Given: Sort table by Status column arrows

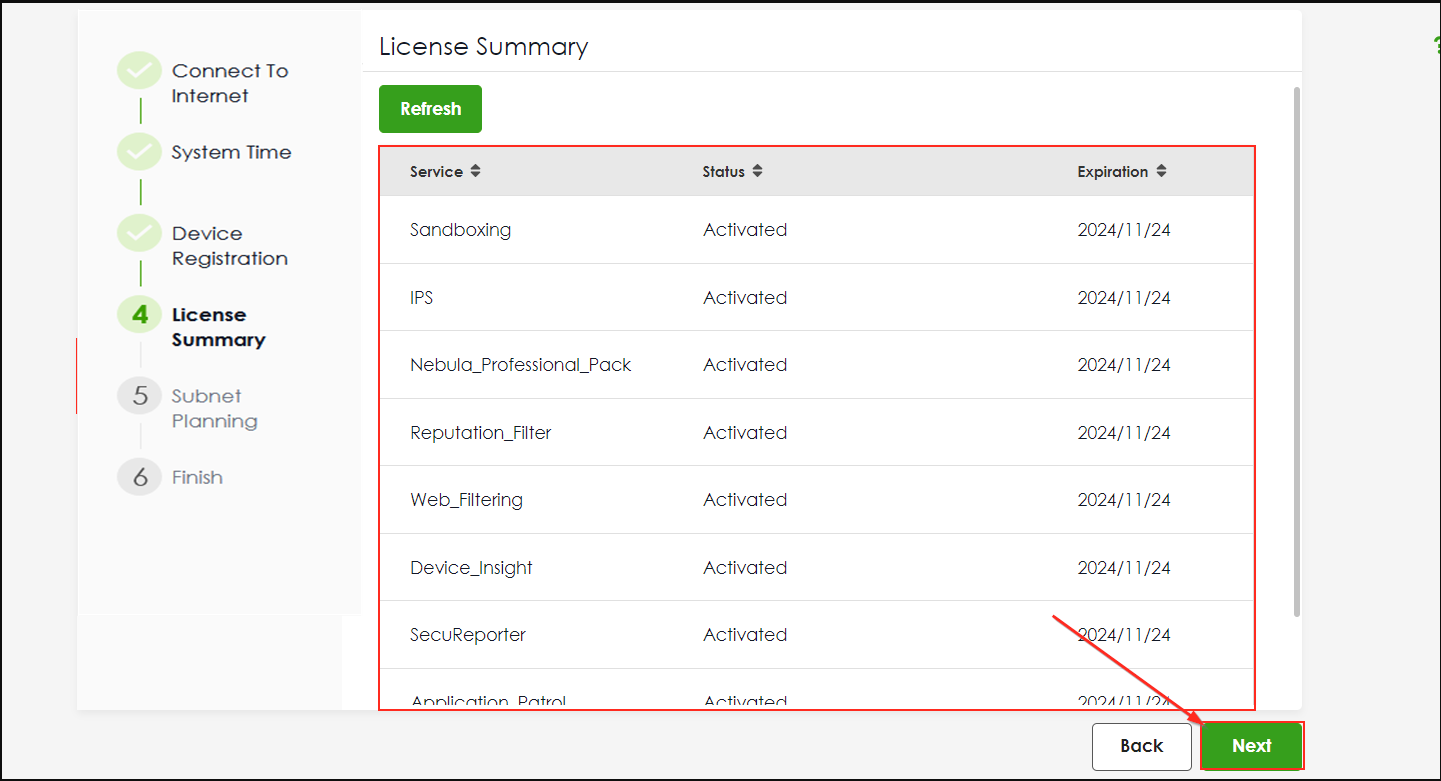Looking at the screenshot, I should 758,171.
